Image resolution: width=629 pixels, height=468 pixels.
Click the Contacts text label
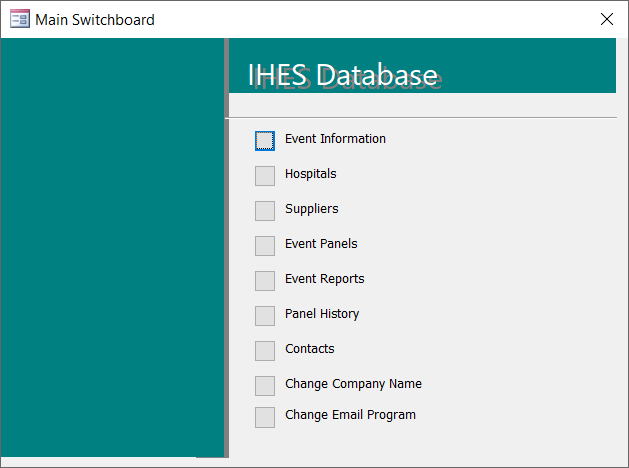point(310,349)
